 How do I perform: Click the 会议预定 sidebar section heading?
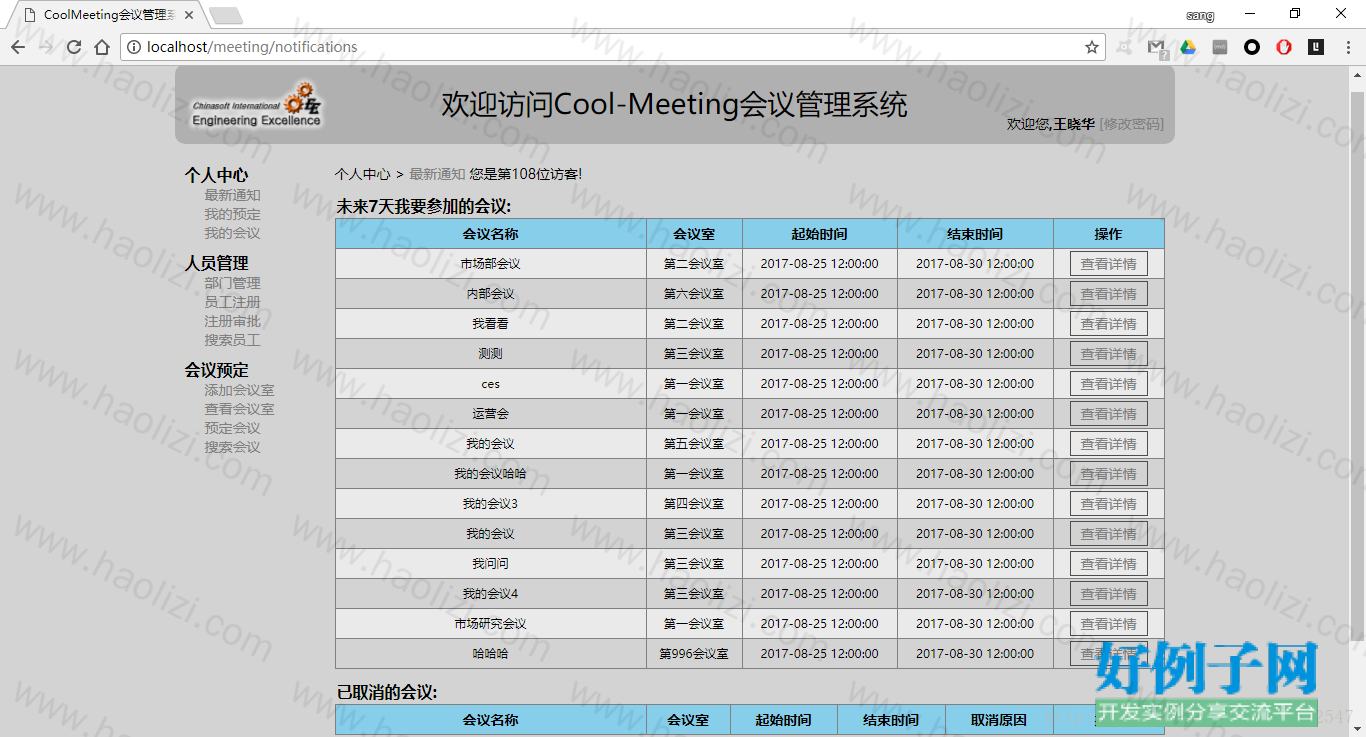(x=216, y=370)
